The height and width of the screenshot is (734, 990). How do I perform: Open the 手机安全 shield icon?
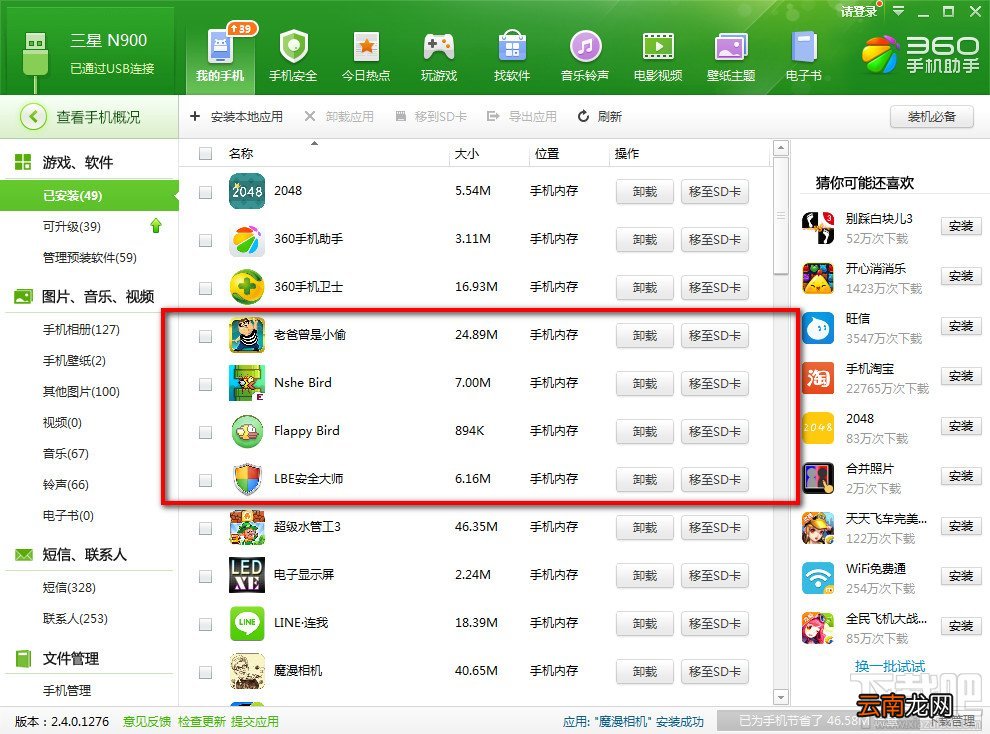(294, 47)
